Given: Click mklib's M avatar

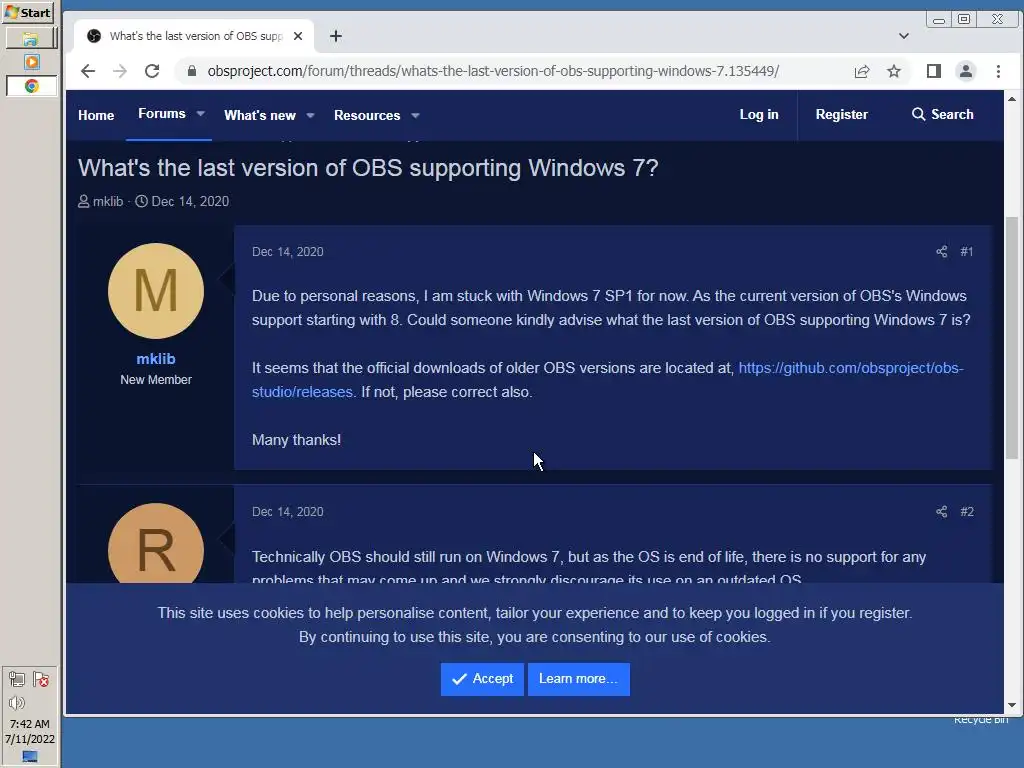Looking at the screenshot, I should tap(156, 291).
